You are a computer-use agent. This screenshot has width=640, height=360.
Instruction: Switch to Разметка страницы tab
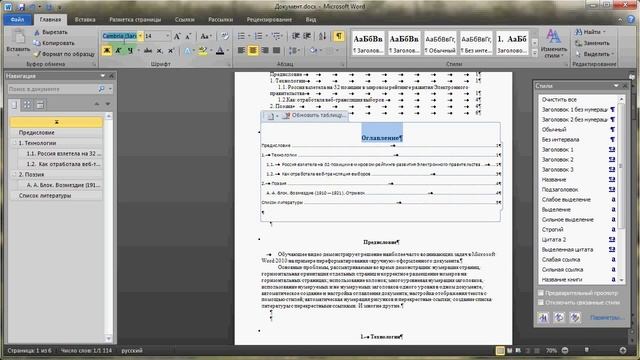pos(135,20)
